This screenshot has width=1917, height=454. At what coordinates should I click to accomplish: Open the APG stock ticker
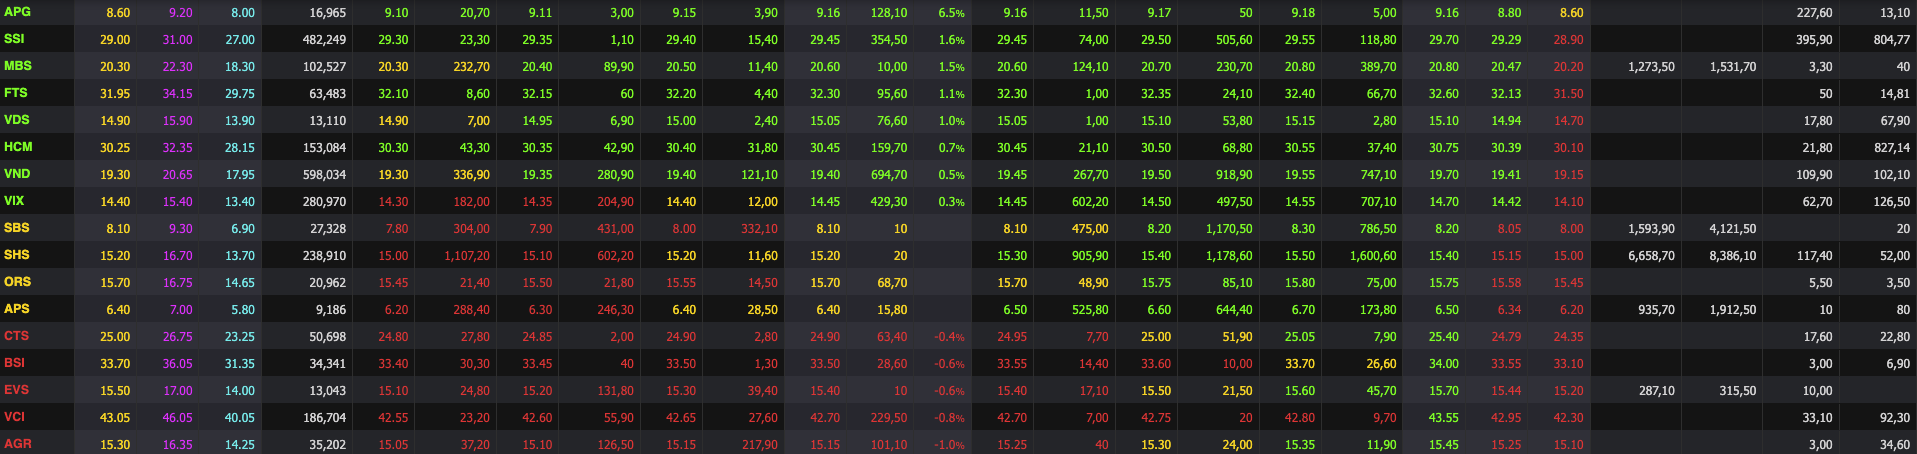point(17,12)
